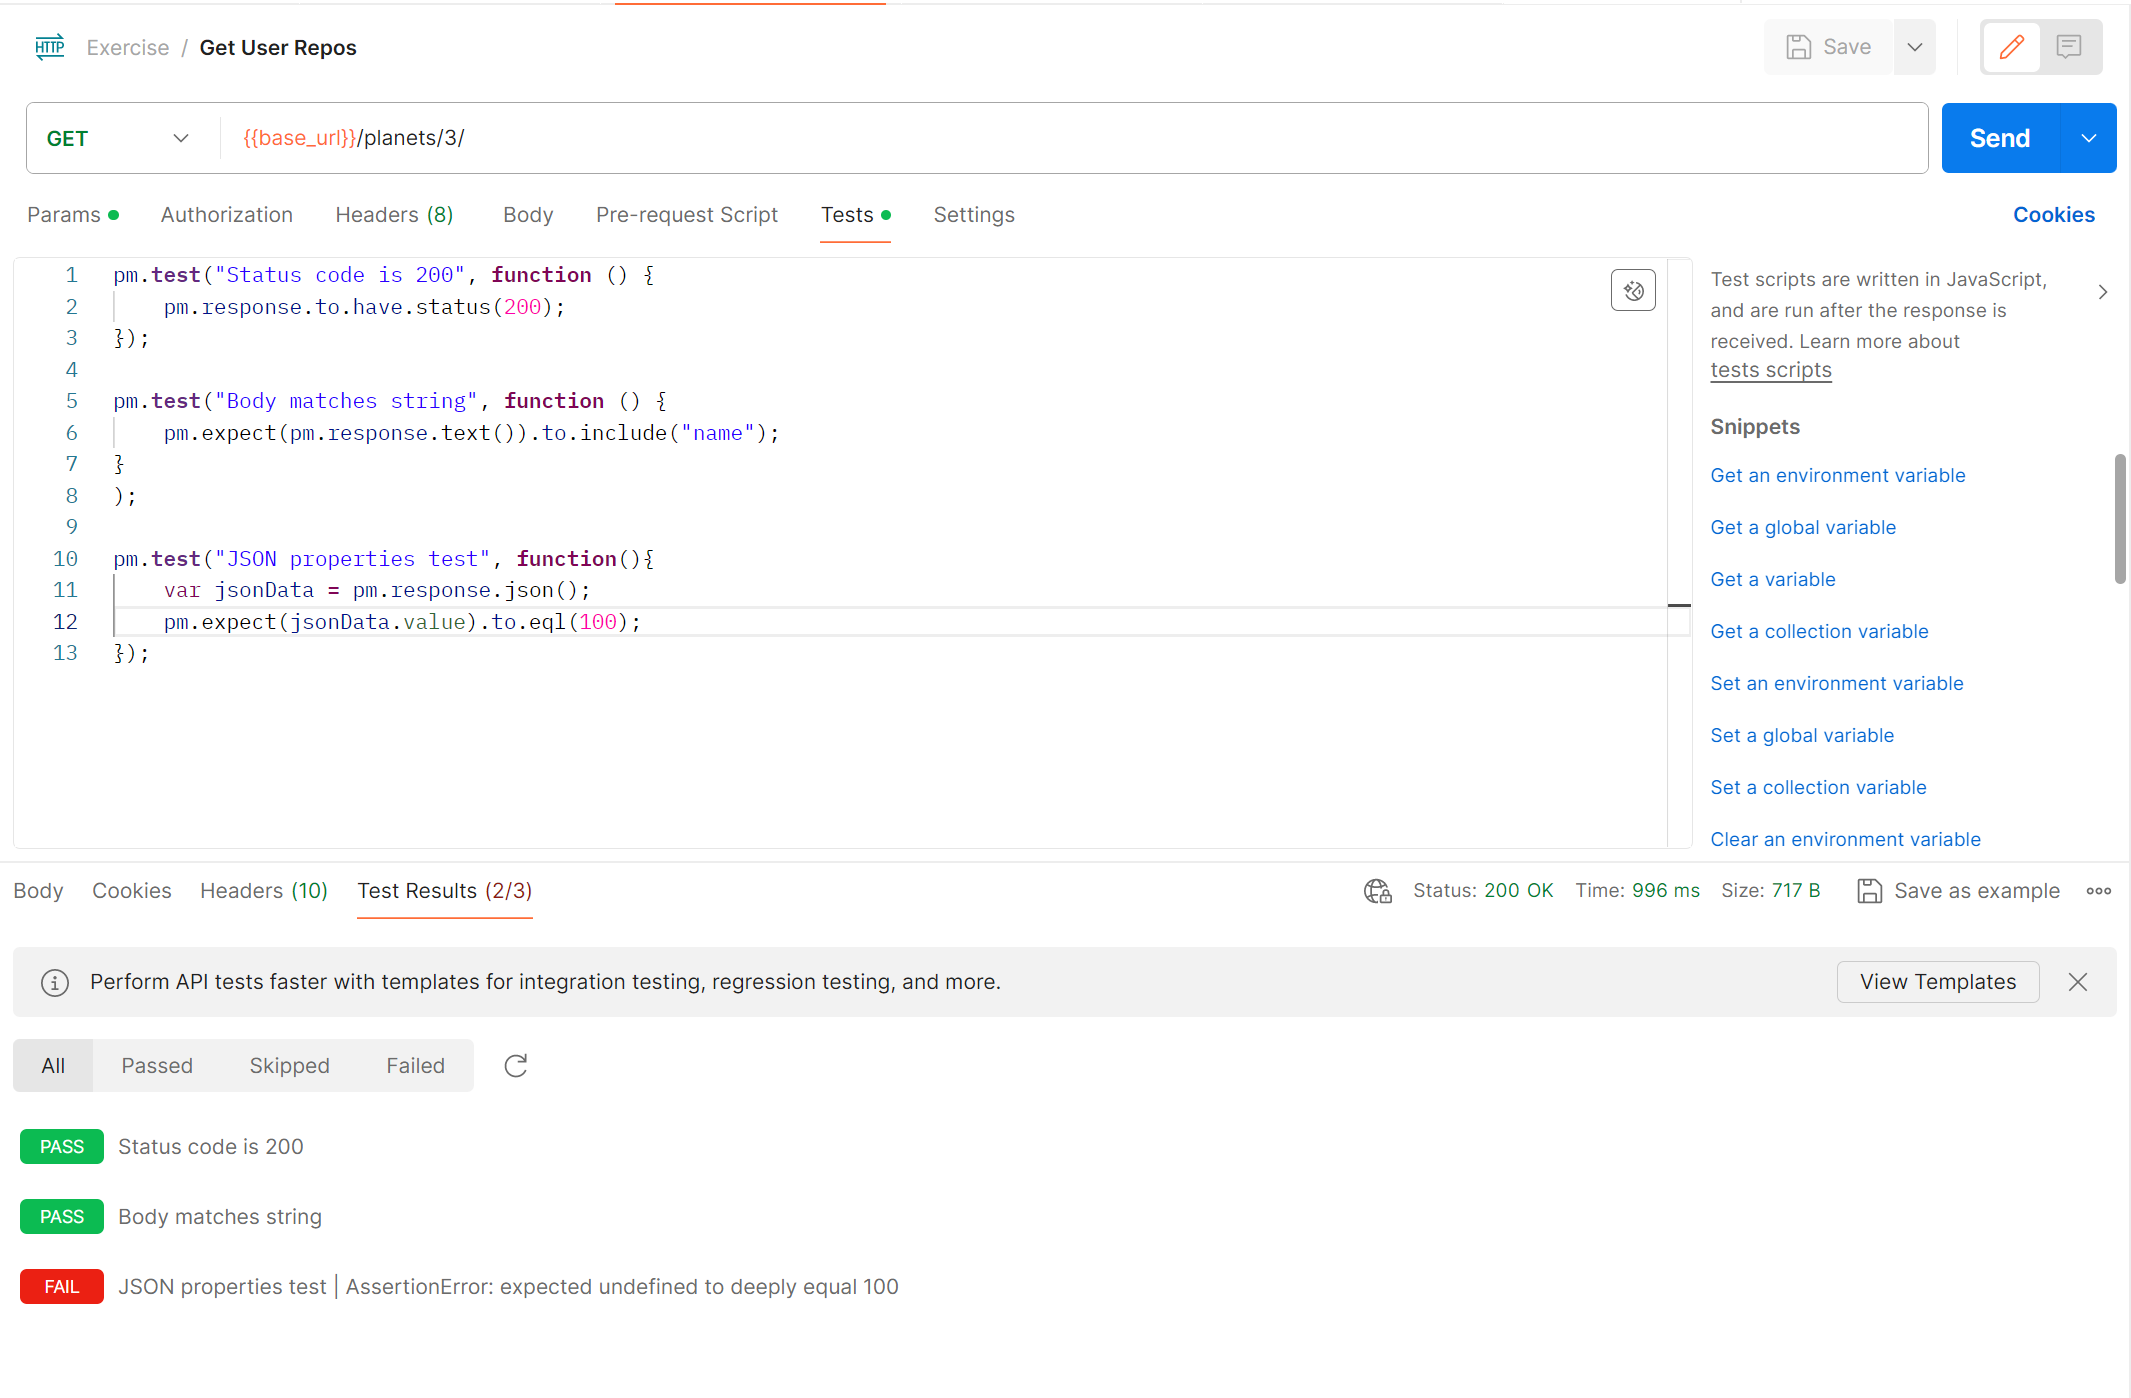Switch to the Pre-request Script tab

pyautogui.click(x=686, y=215)
